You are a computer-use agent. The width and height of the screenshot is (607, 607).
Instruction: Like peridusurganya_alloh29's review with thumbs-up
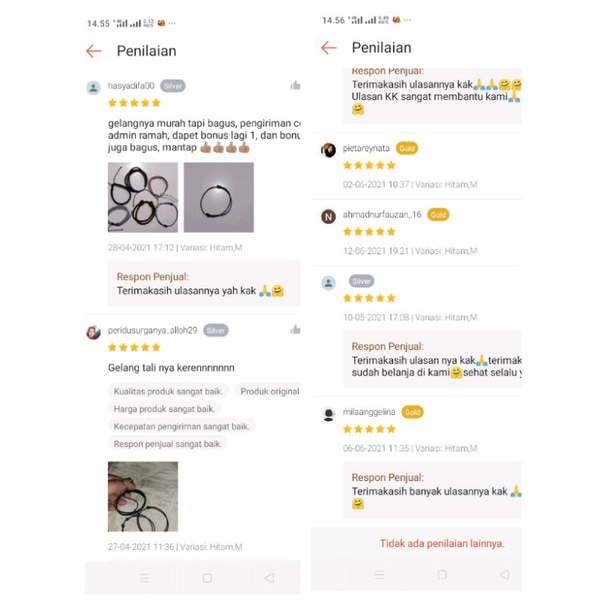click(x=295, y=330)
